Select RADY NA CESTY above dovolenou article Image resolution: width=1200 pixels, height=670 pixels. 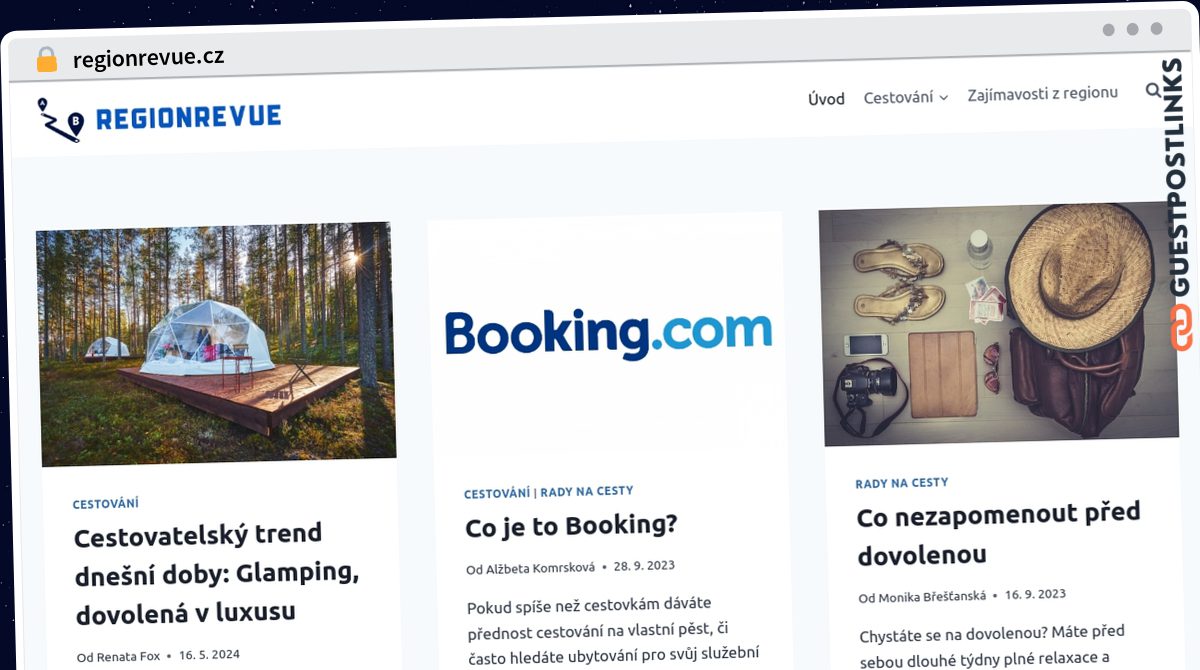(902, 483)
